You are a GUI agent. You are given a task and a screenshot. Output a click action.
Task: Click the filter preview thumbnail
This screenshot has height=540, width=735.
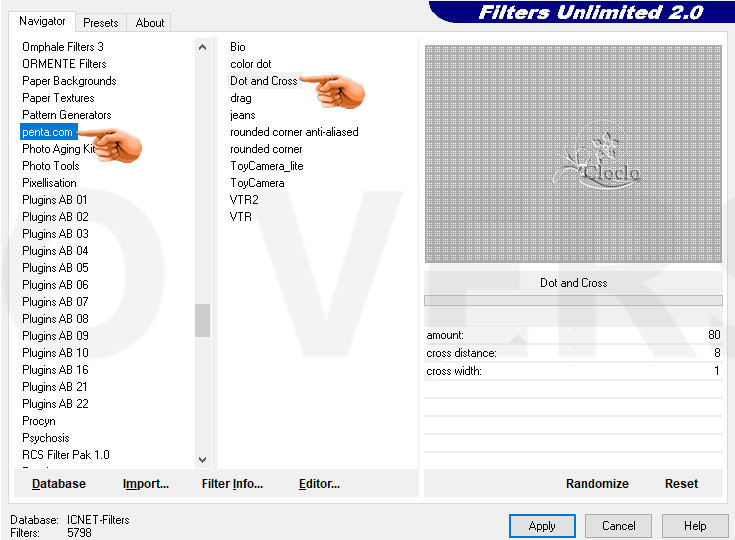[573, 154]
